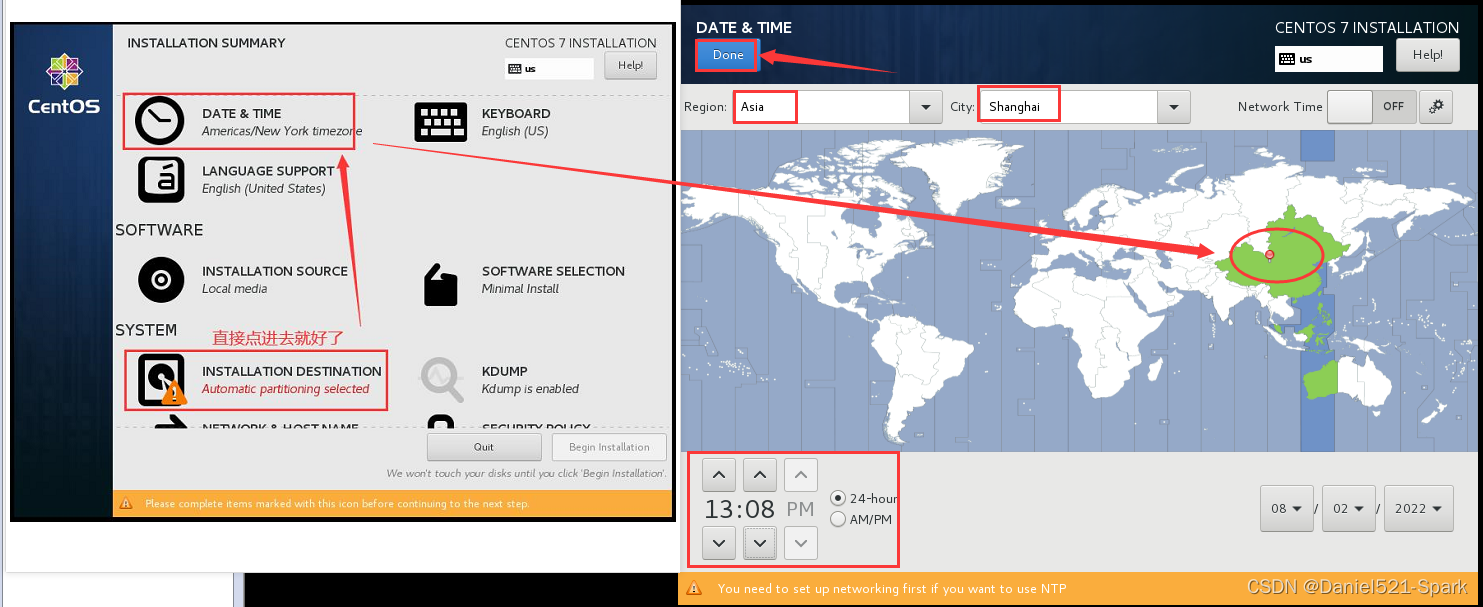The image size is (1483, 607).
Task: Decrease the minutes with the down arrow
Action: pos(760,543)
